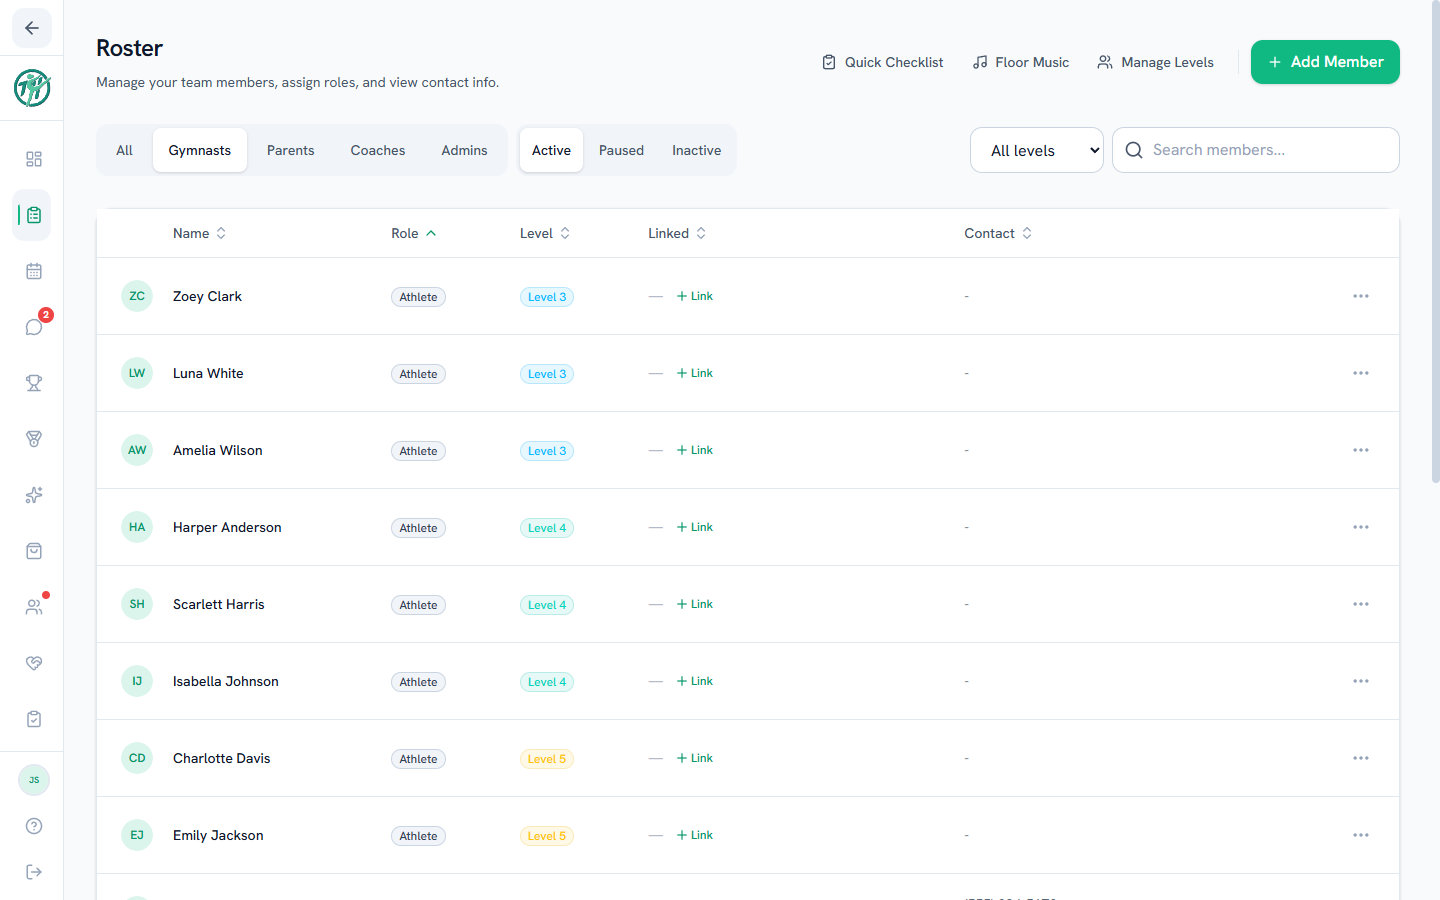Open row actions menu for Charlotte Davis
Screen dimensions: 1440x900
pyautogui.click(x=1361, y=758)
